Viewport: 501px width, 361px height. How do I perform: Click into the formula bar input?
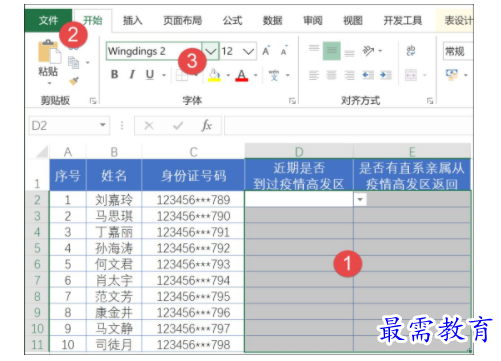click(x=349, y=126)
